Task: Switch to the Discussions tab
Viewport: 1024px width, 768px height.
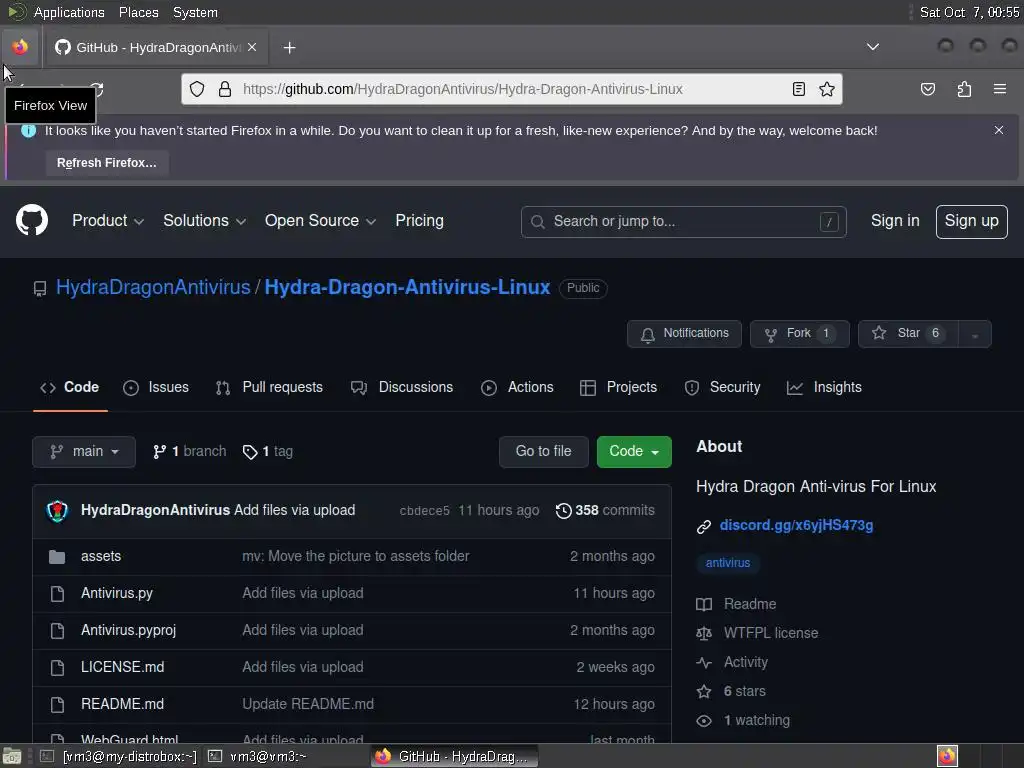Action: pyautogui.click(x=402, y=387)
